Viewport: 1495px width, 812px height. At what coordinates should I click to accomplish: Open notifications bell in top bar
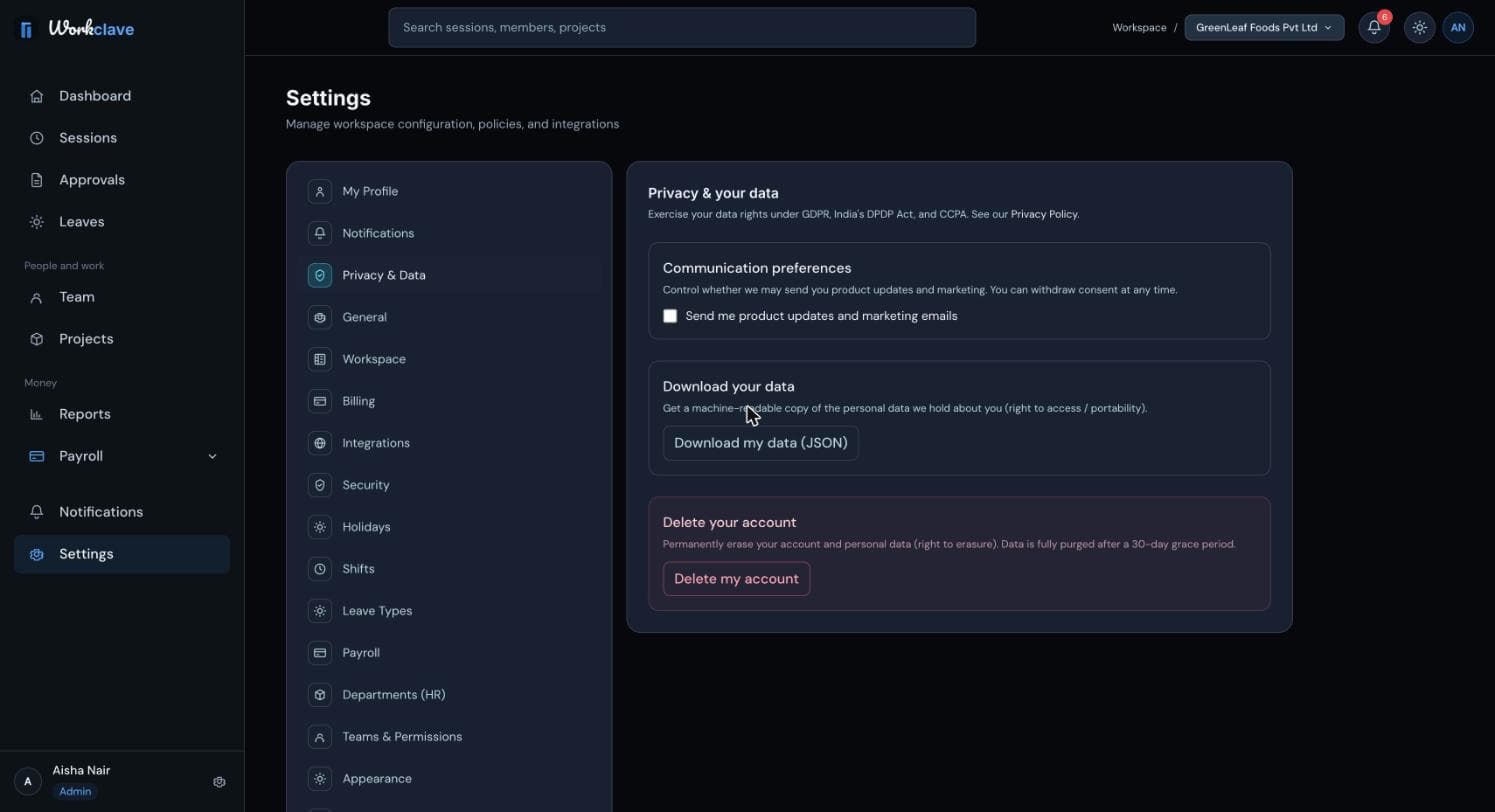[1374, 28]
